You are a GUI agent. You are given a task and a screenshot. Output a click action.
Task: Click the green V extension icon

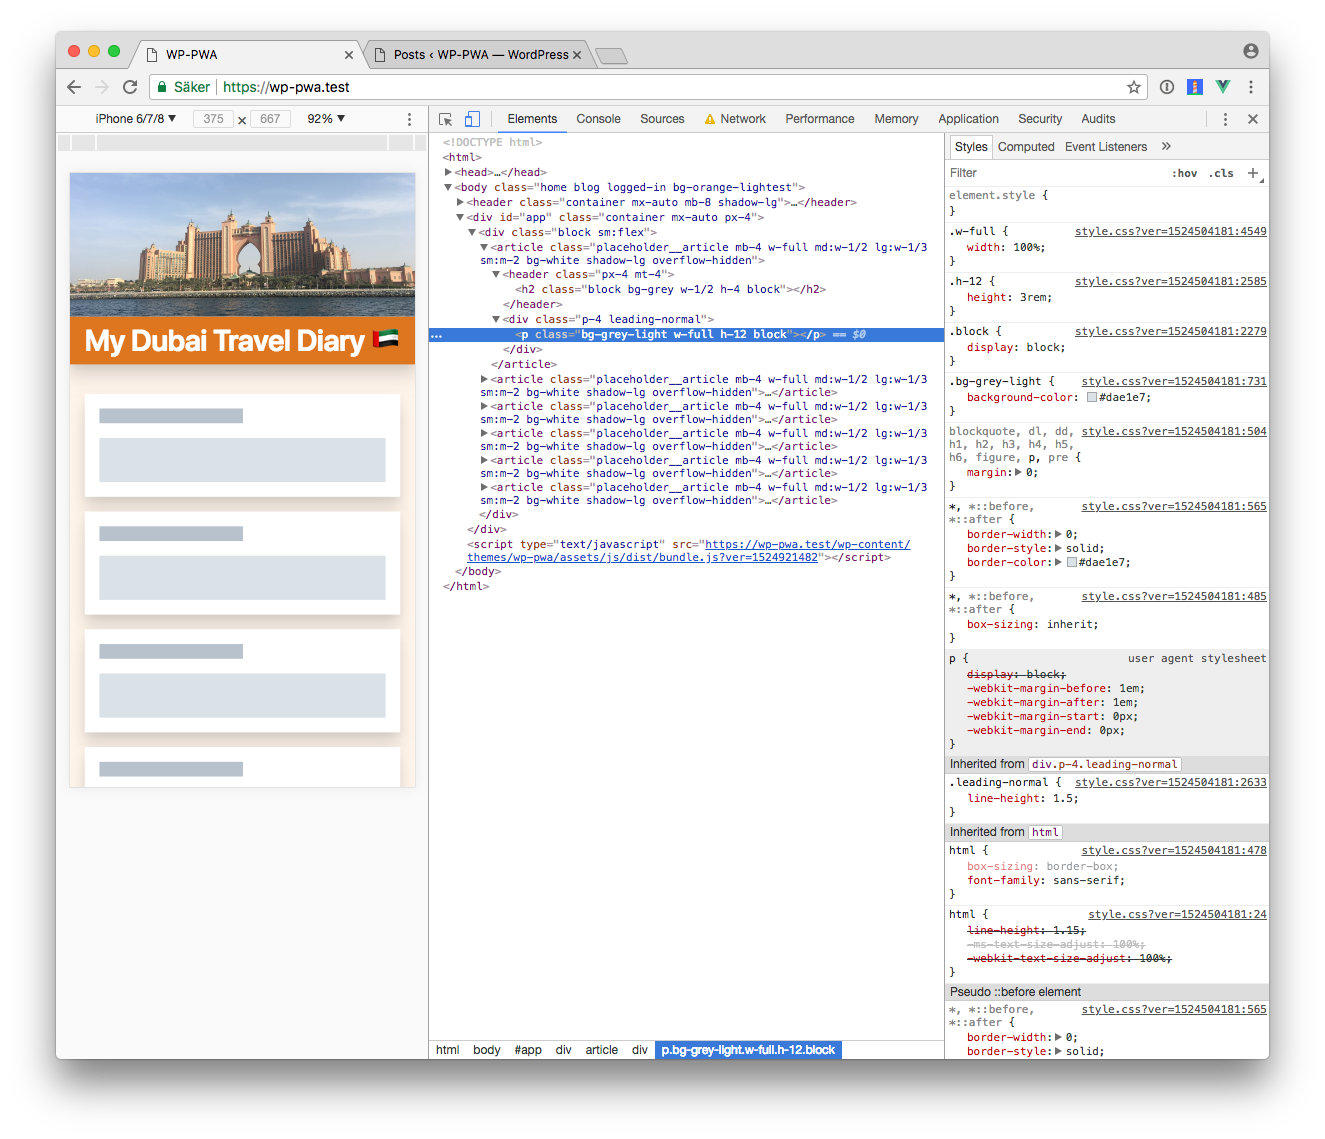(x=1222, y=87)
